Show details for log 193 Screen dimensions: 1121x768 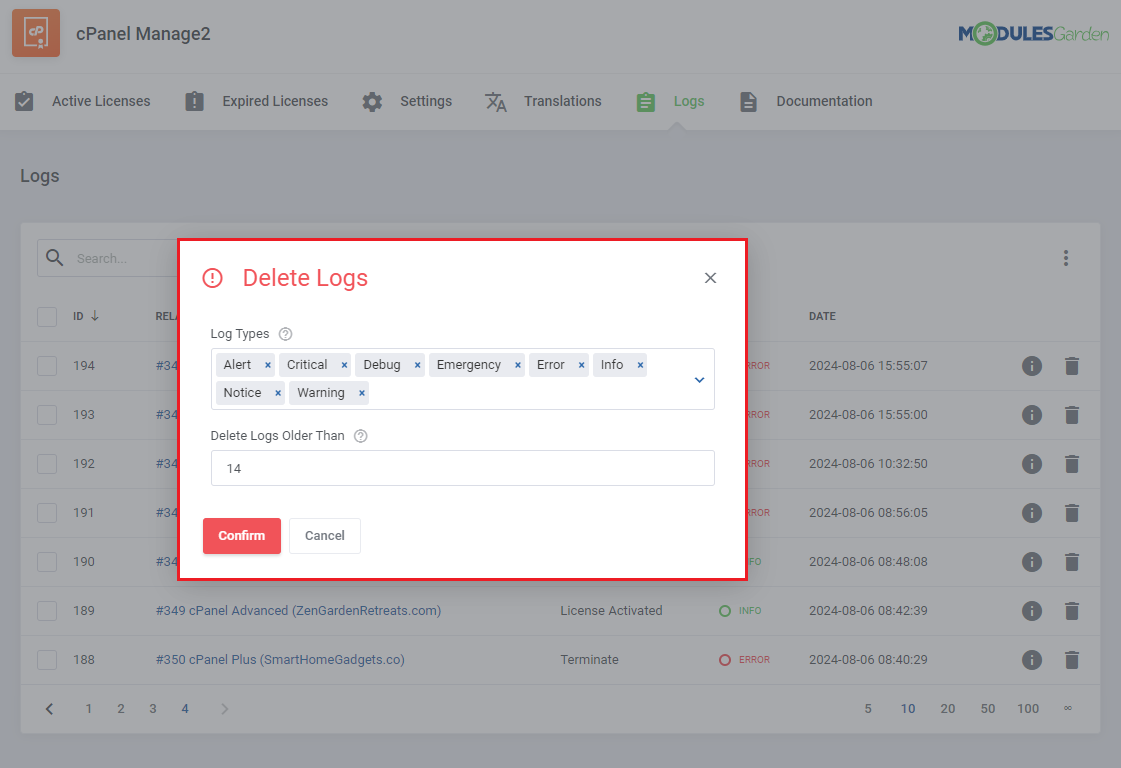tap(1032, 415)
